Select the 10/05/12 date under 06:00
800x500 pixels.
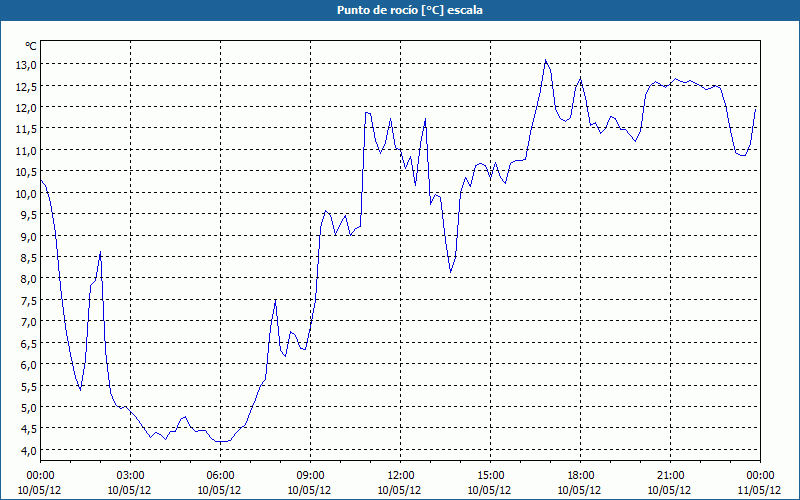point(219,490)
